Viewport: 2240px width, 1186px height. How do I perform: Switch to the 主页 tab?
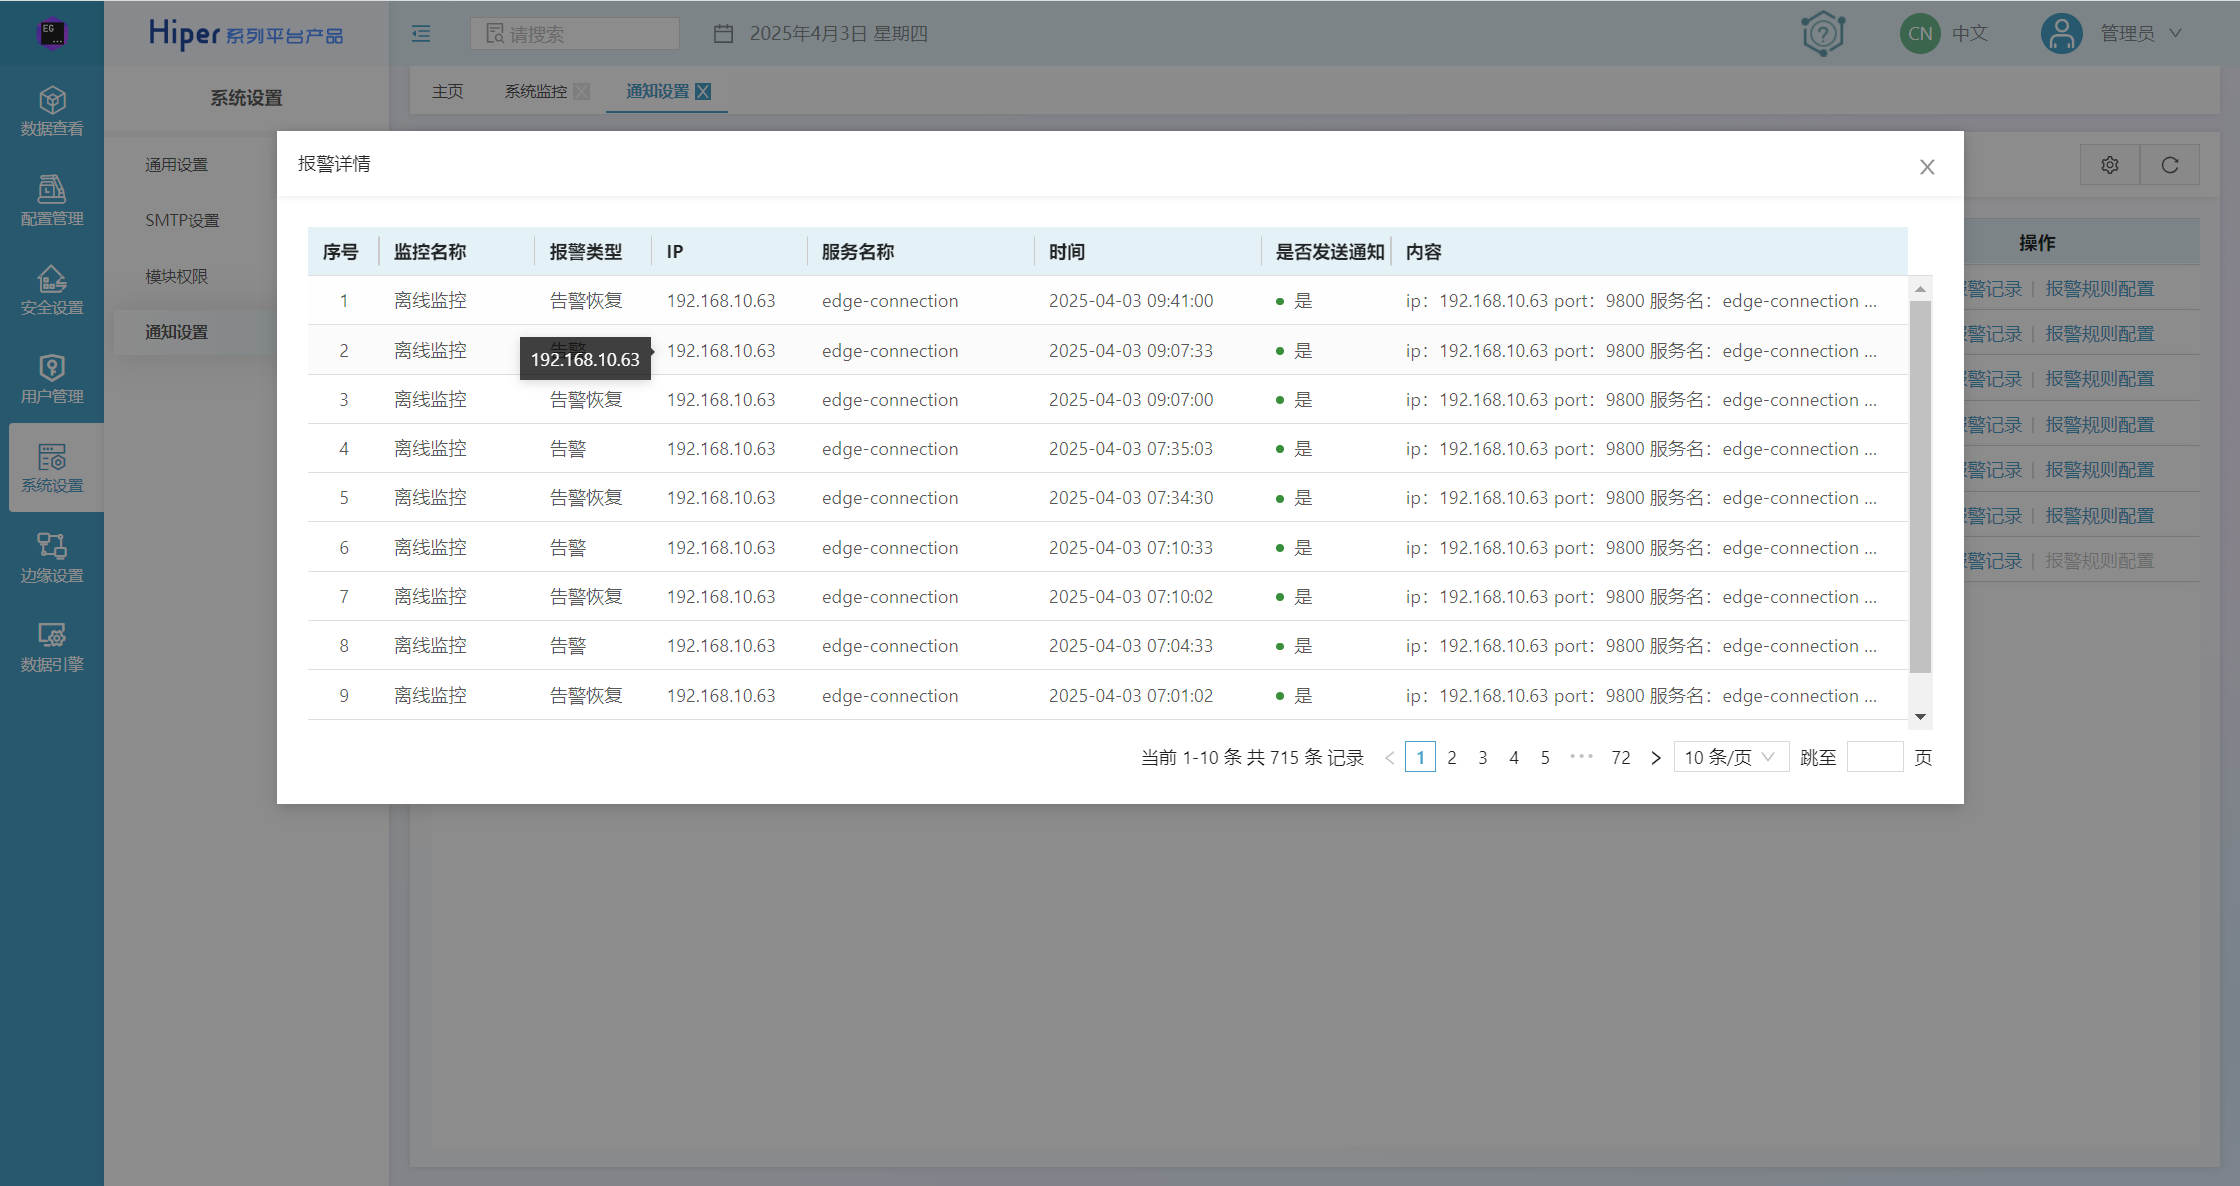pos(448,92)
